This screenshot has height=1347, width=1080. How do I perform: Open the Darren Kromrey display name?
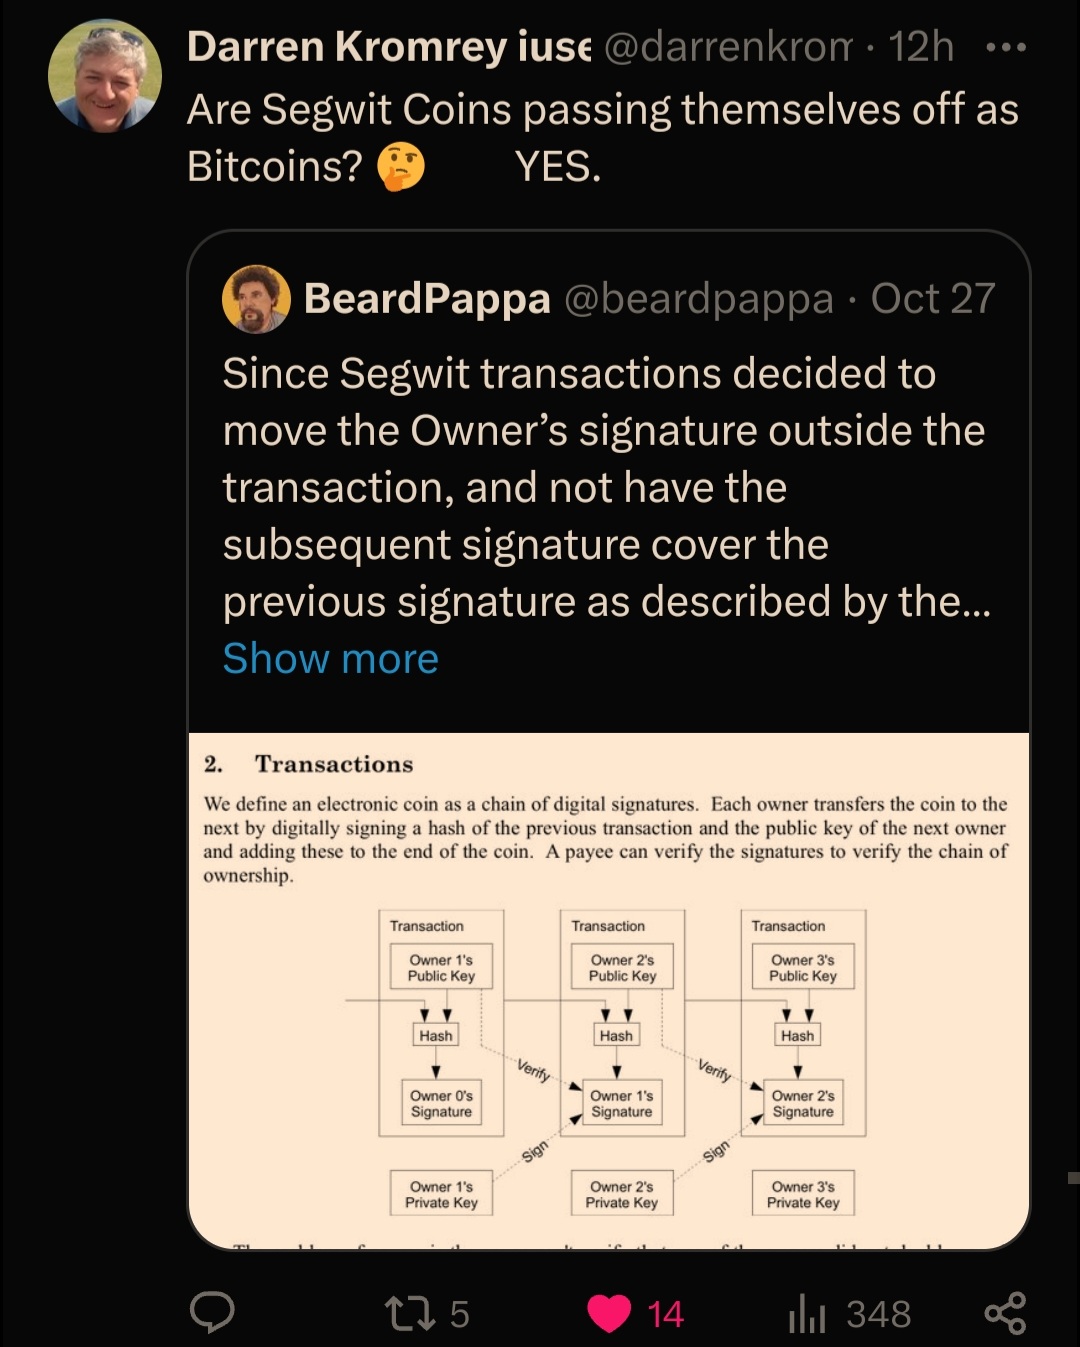[x=389, y=47]
